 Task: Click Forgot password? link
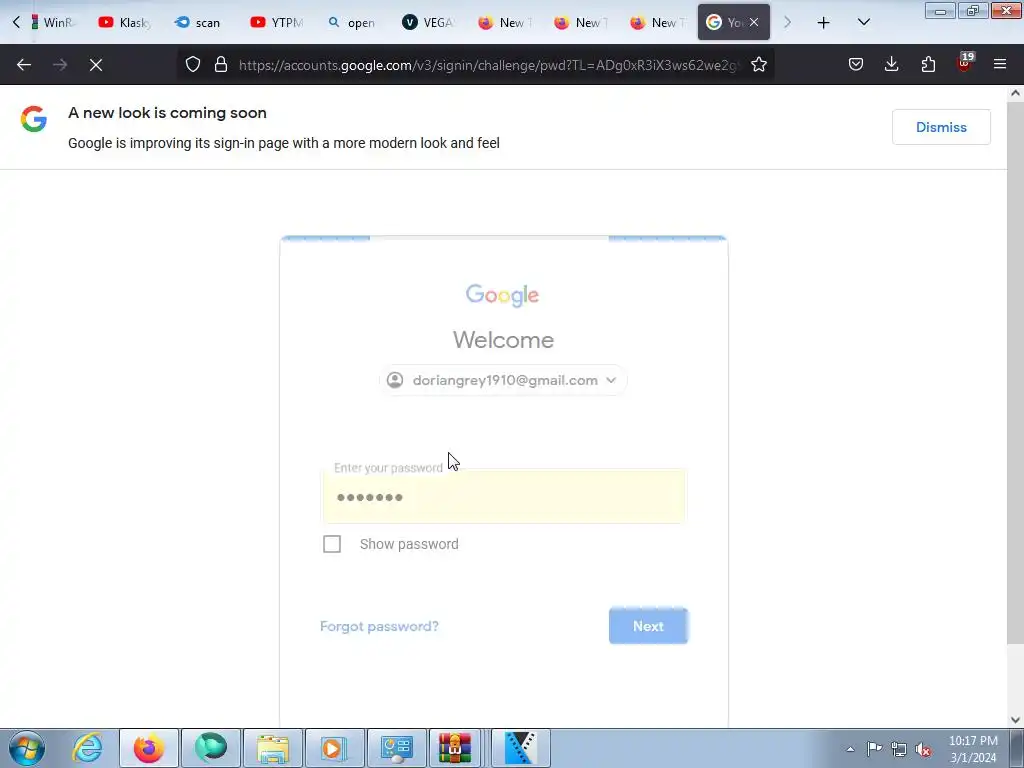(379, 626)
